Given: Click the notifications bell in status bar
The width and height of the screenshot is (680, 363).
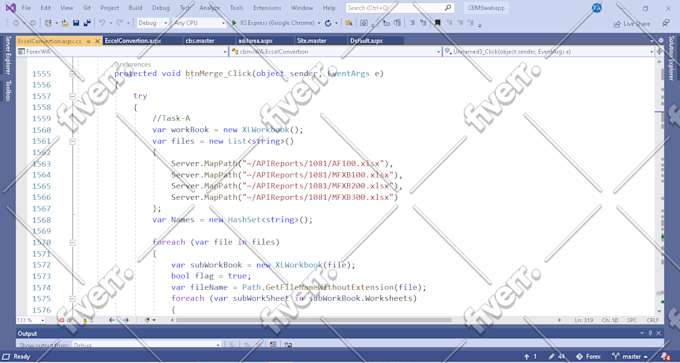Looking at the screenshot, I should [x=666, y=356].
